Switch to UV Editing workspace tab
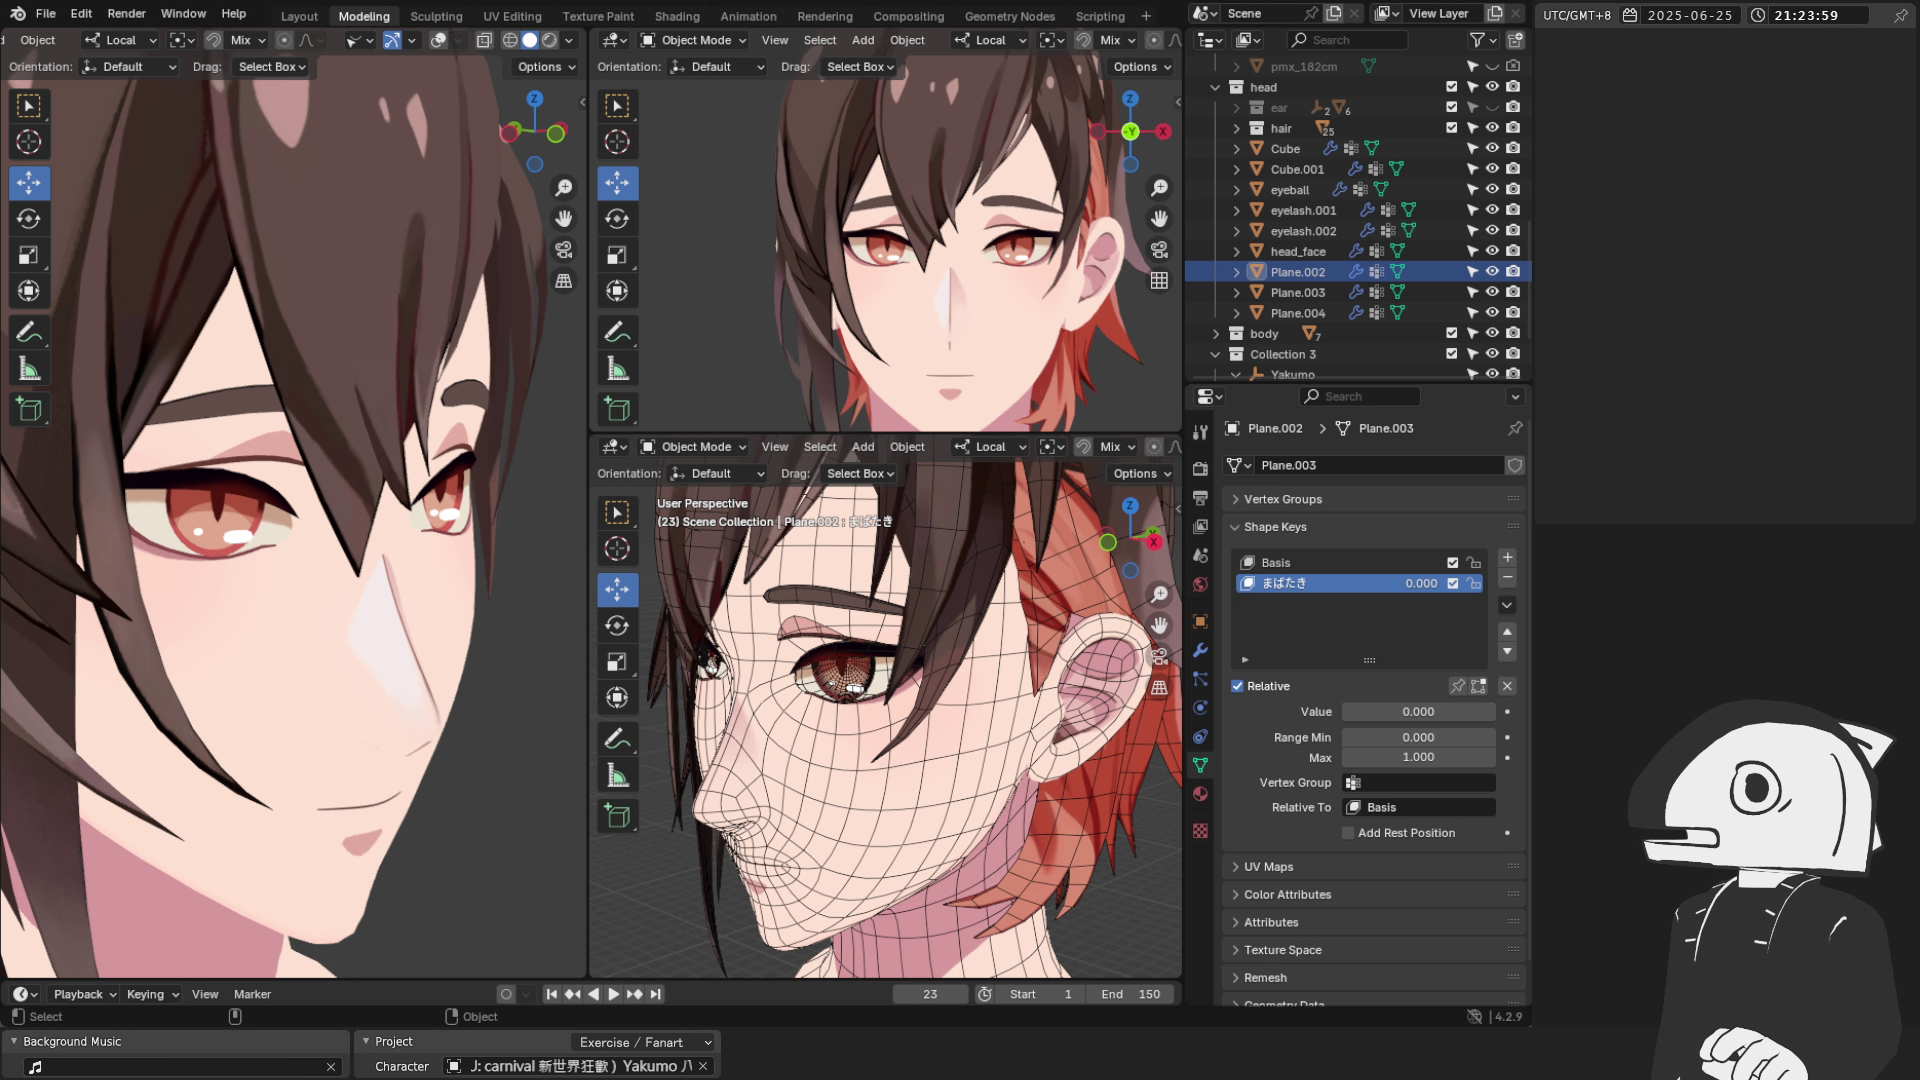Image resolution: width=1920 pixels, height=1080 pixels. point(512,16)
